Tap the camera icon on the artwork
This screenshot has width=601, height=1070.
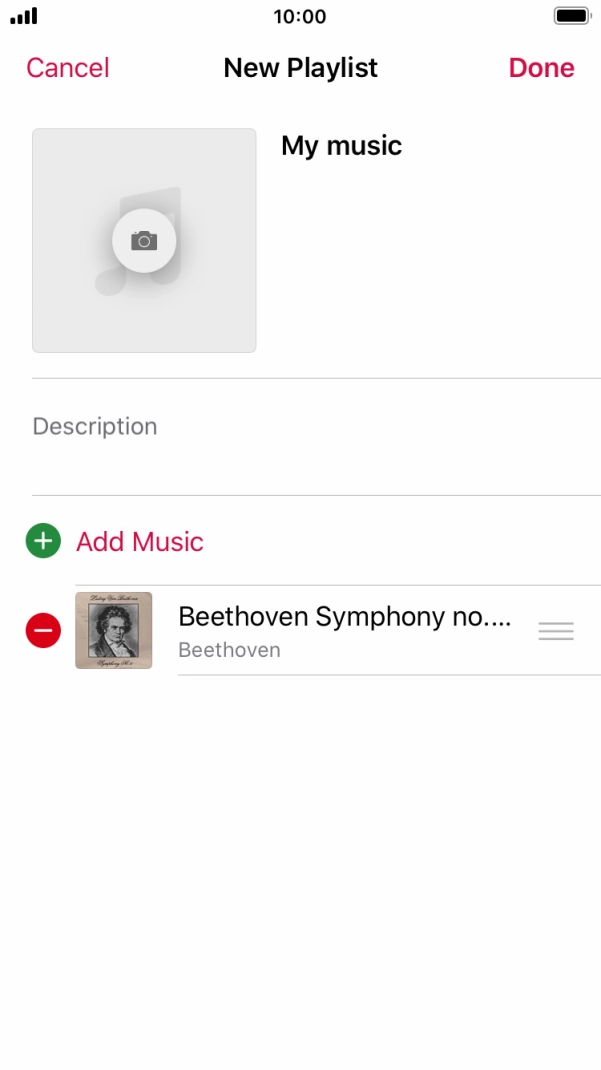pyautogui.click(x=144, y=240)
